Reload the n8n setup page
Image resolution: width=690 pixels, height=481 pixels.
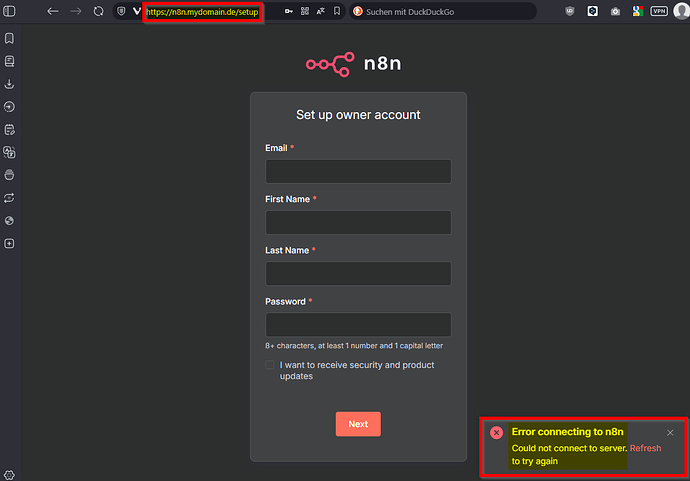[x=99, y=11]
